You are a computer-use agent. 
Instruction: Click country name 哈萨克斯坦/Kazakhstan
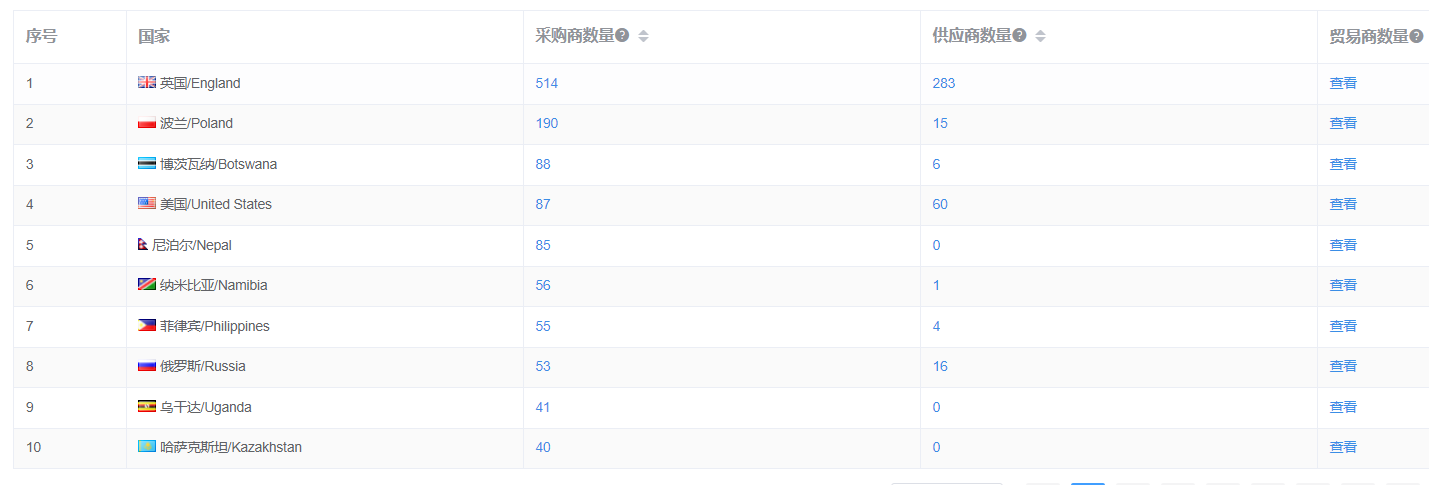[x=231, y=447]
